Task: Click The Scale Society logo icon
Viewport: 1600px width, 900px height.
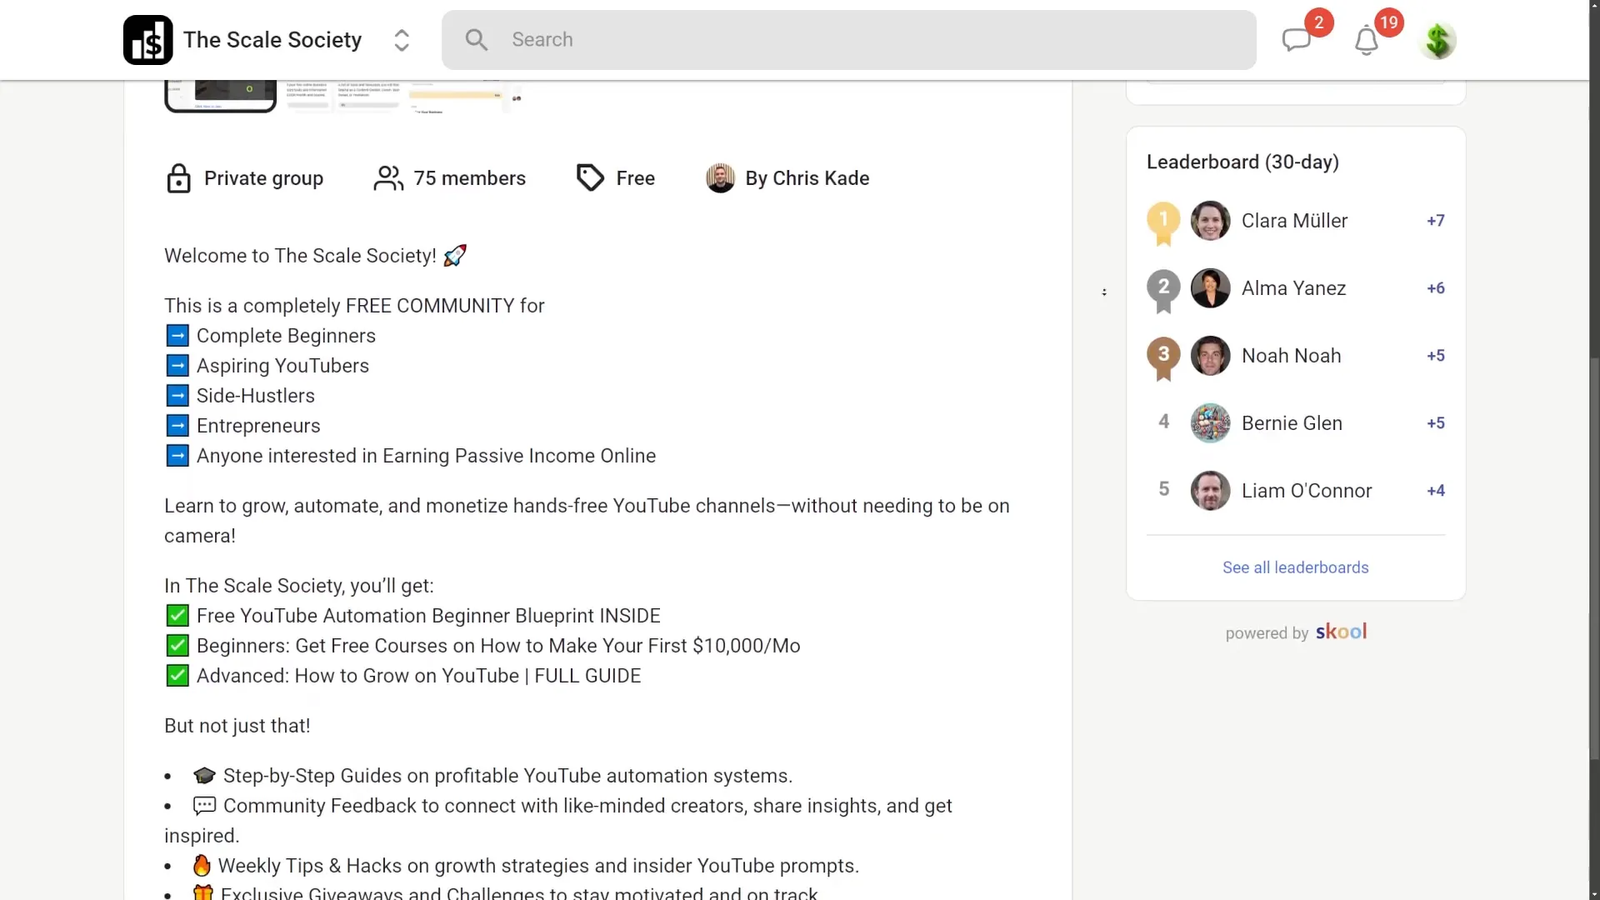Action: click(148, 40)
